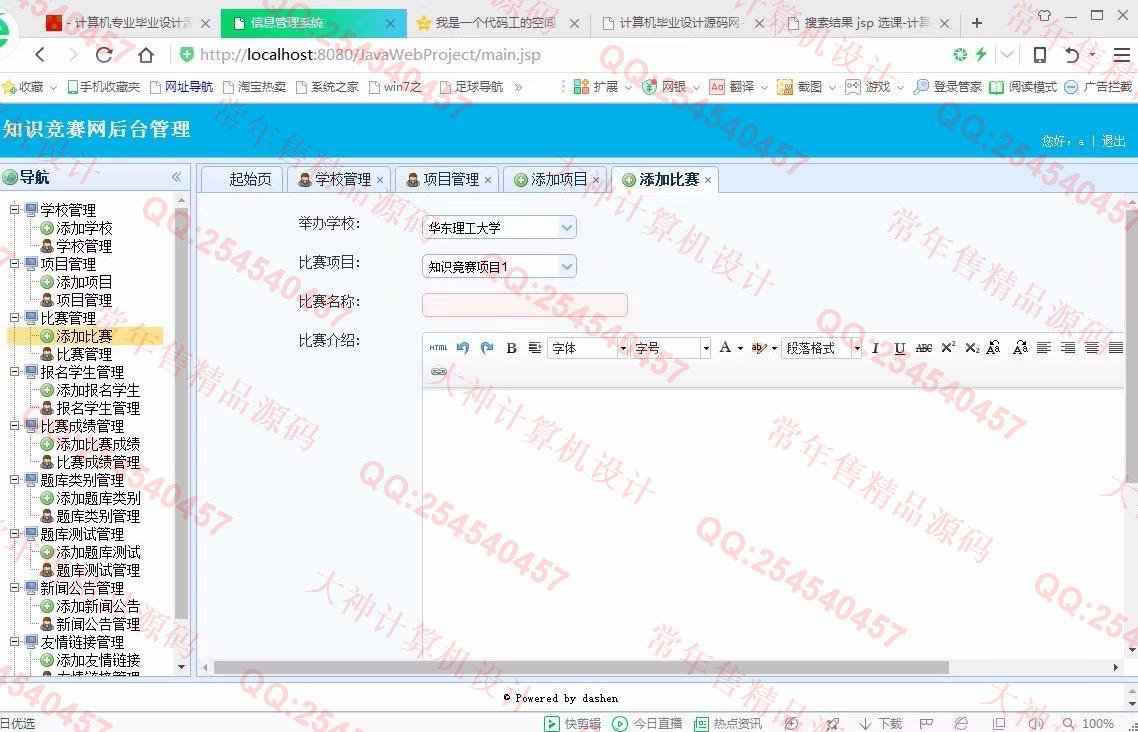This screenshot has width=1138, height=732.
Task: Collapse the 项目管理 tree node
Action: click(x=14, y=263)
